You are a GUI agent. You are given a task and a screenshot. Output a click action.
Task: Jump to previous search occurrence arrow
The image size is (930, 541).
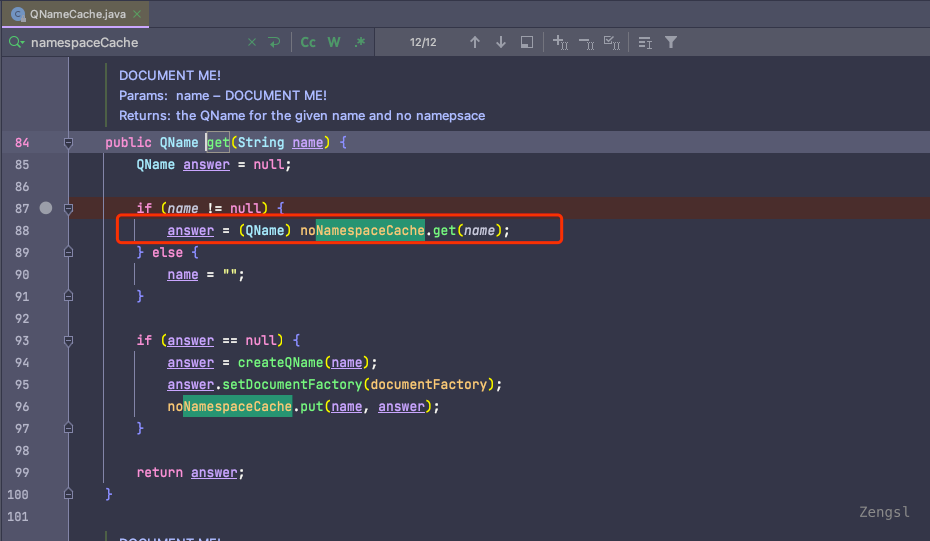point(475,42)
